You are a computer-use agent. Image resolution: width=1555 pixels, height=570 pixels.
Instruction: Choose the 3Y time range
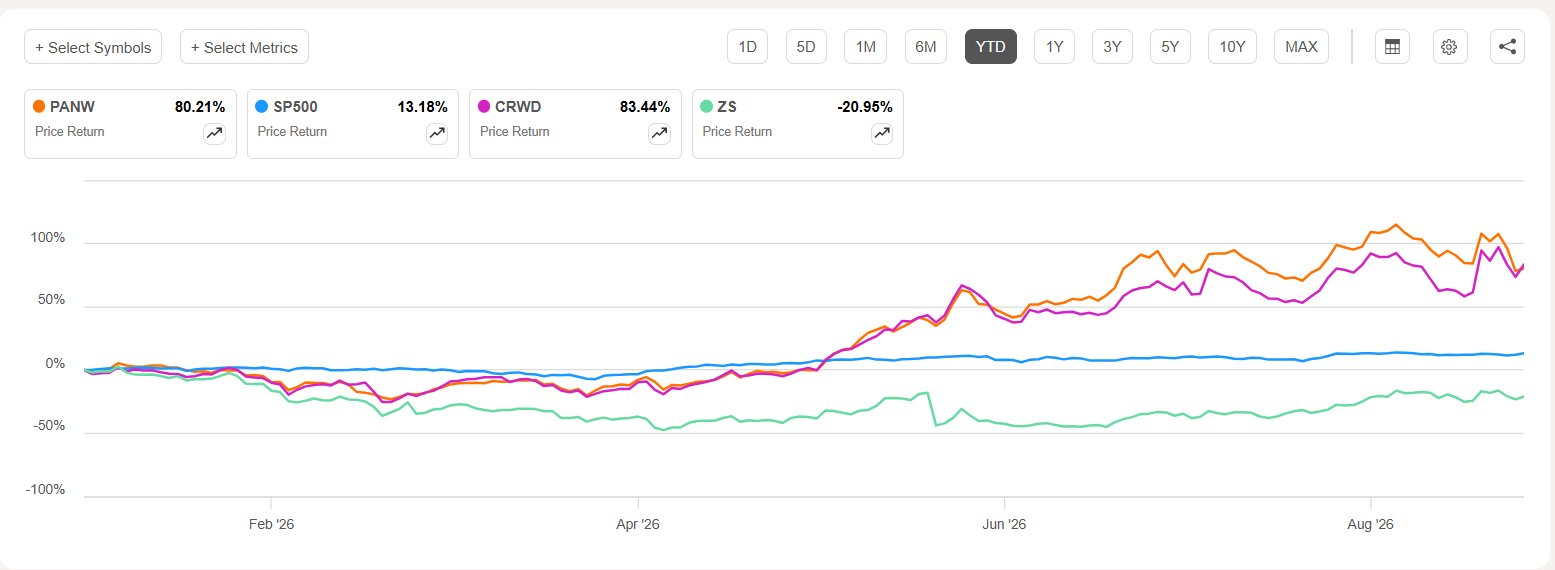[x=1112, y=47]
